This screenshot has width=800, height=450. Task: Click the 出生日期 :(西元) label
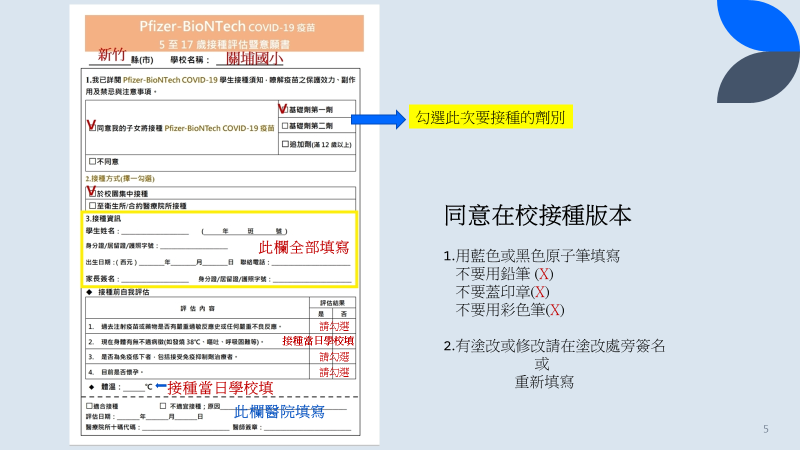click(x=111, y=263)
